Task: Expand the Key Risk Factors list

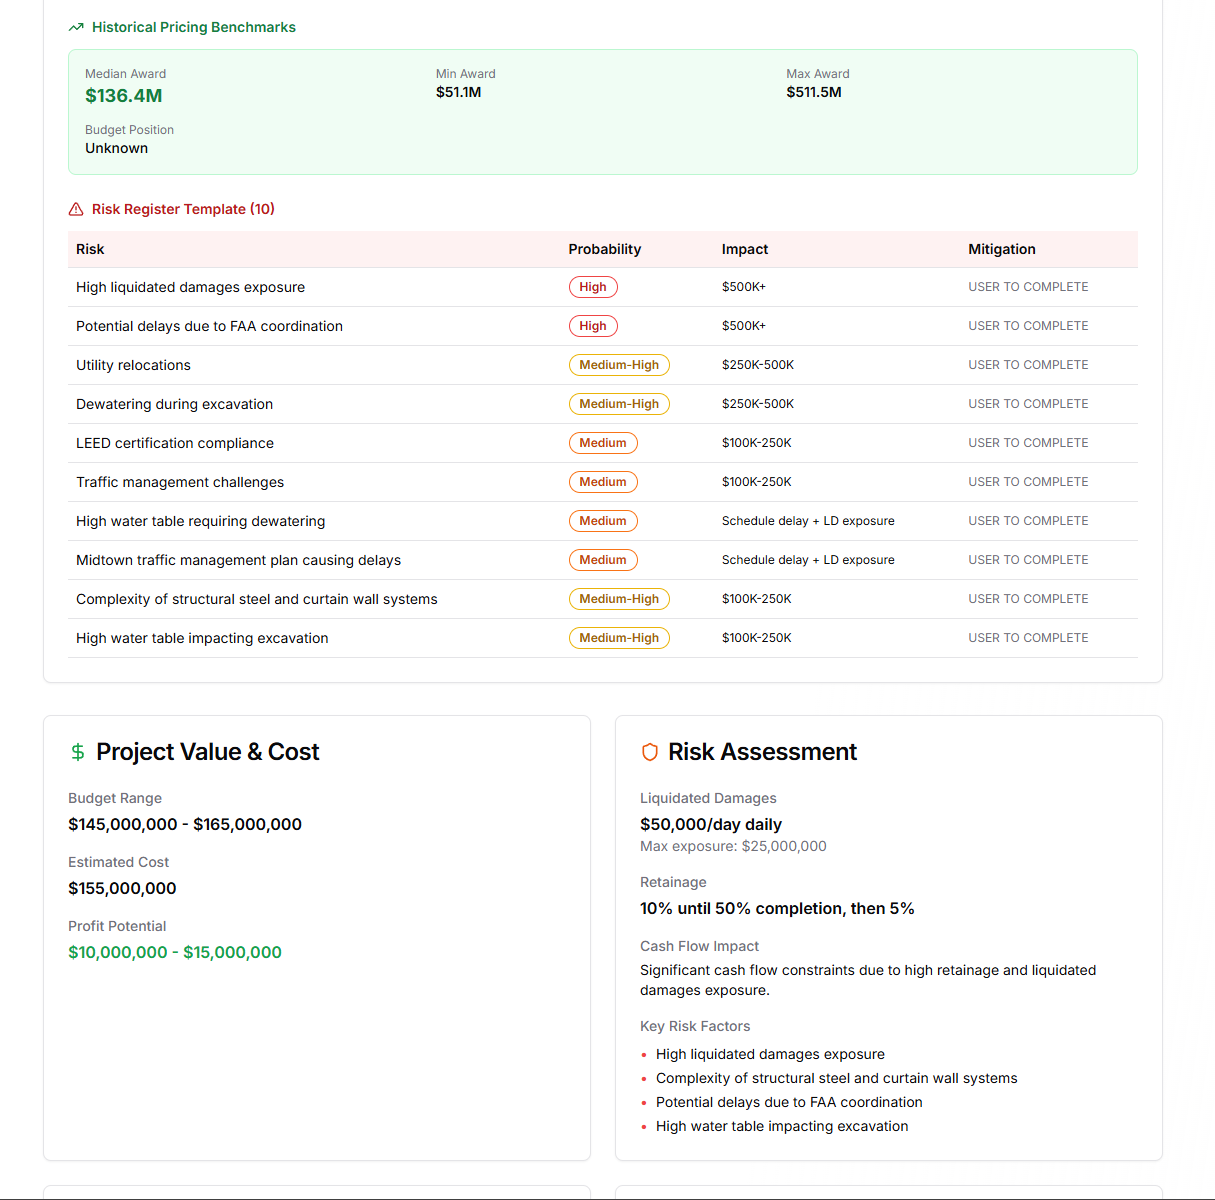Action: (695, 1026)
